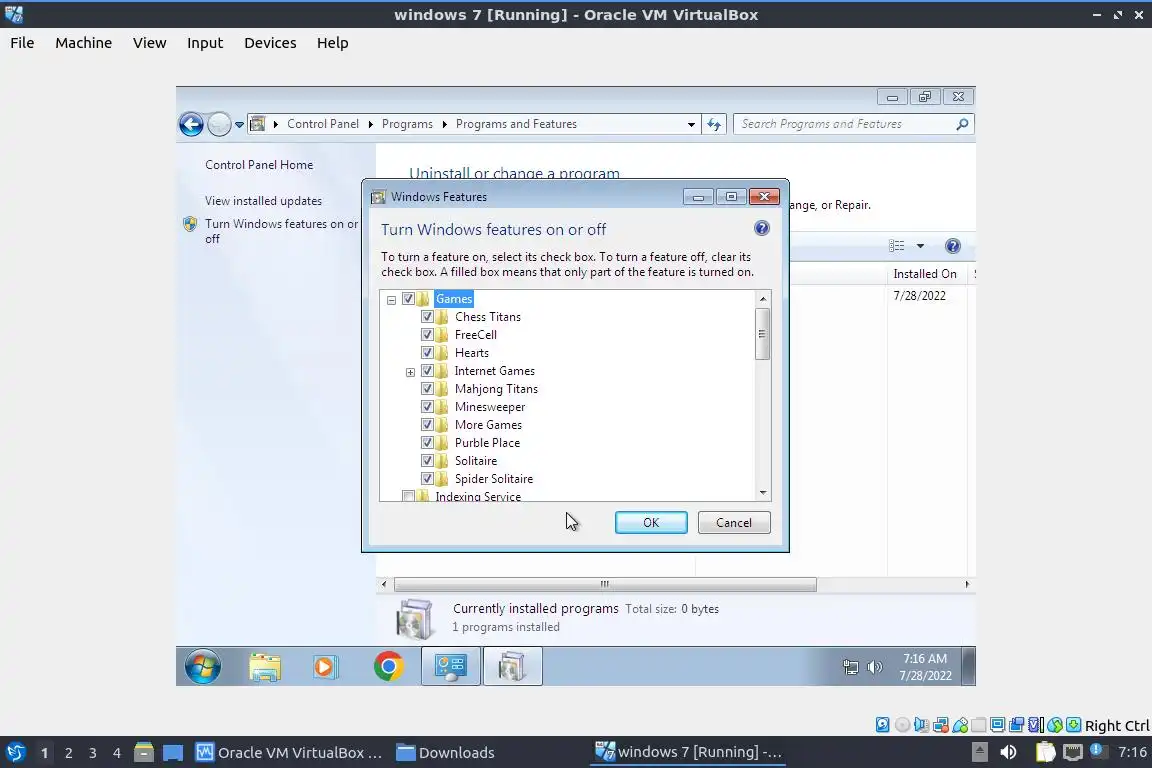Click the search magnifier icon
Image resolution: width=1152 pixels, height=768 pixels.
pos(962,124)
